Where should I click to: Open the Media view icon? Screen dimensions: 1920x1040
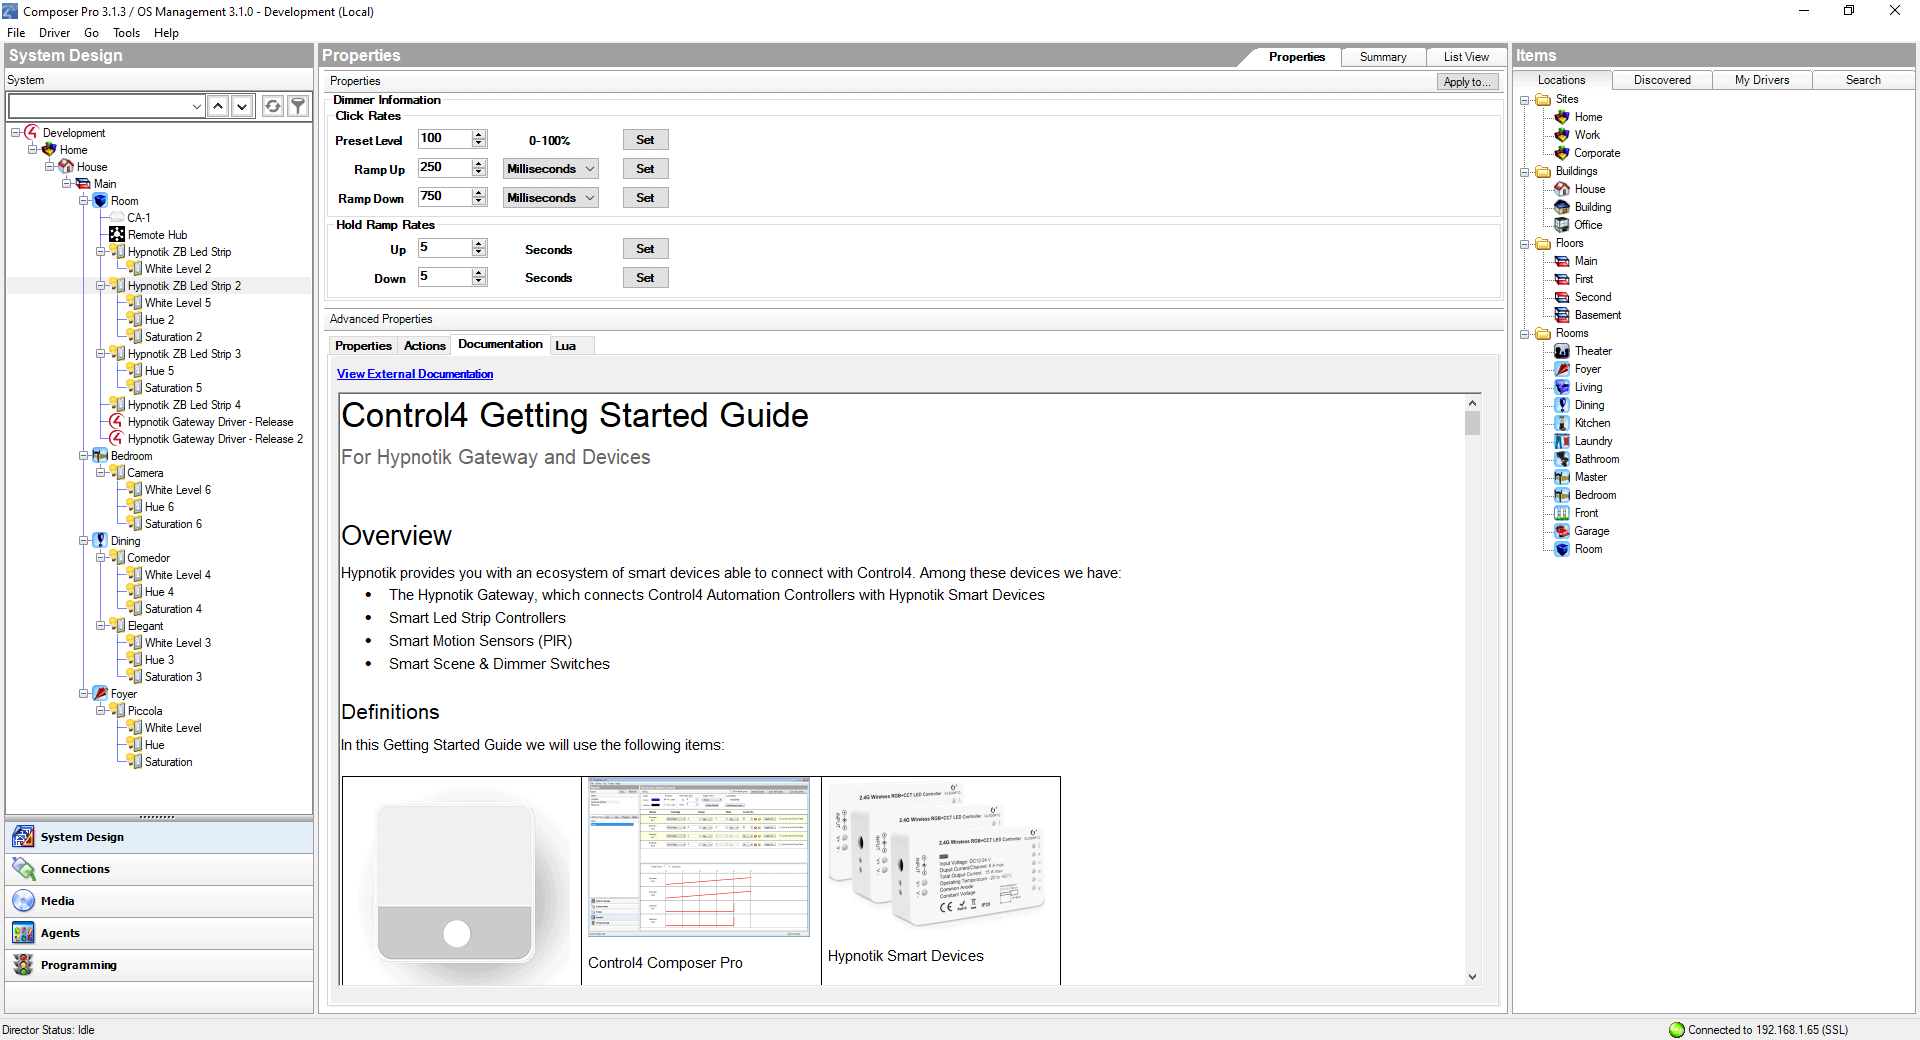(23, 901)
